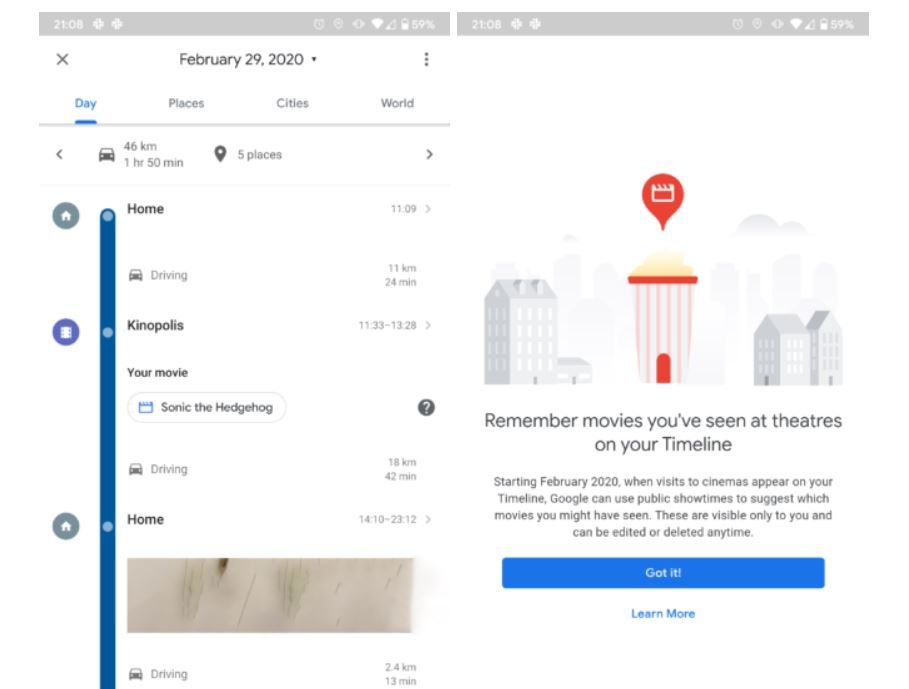This screenshot has width=909, height=689.
Task: Open the three-dot overflow menu
Action: (426, 60)
